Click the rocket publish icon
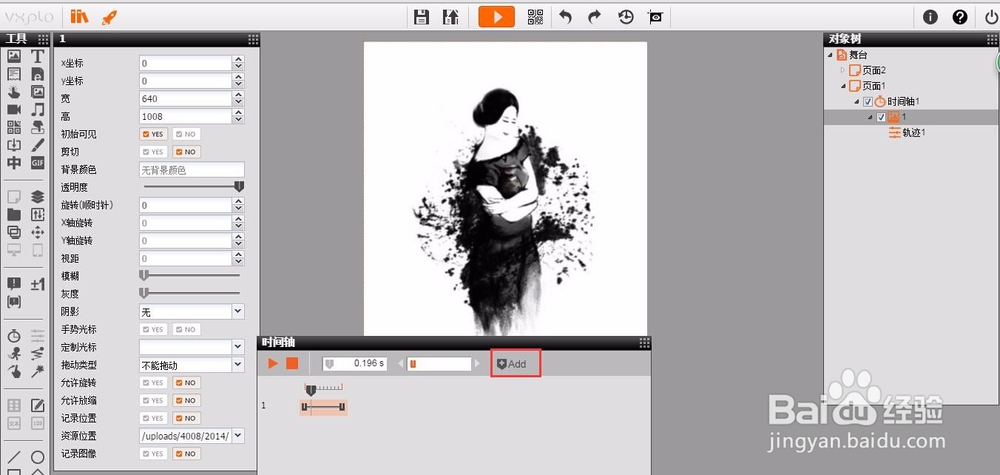The height and width of the screenshot is (475, 1000). pos(109,17)
